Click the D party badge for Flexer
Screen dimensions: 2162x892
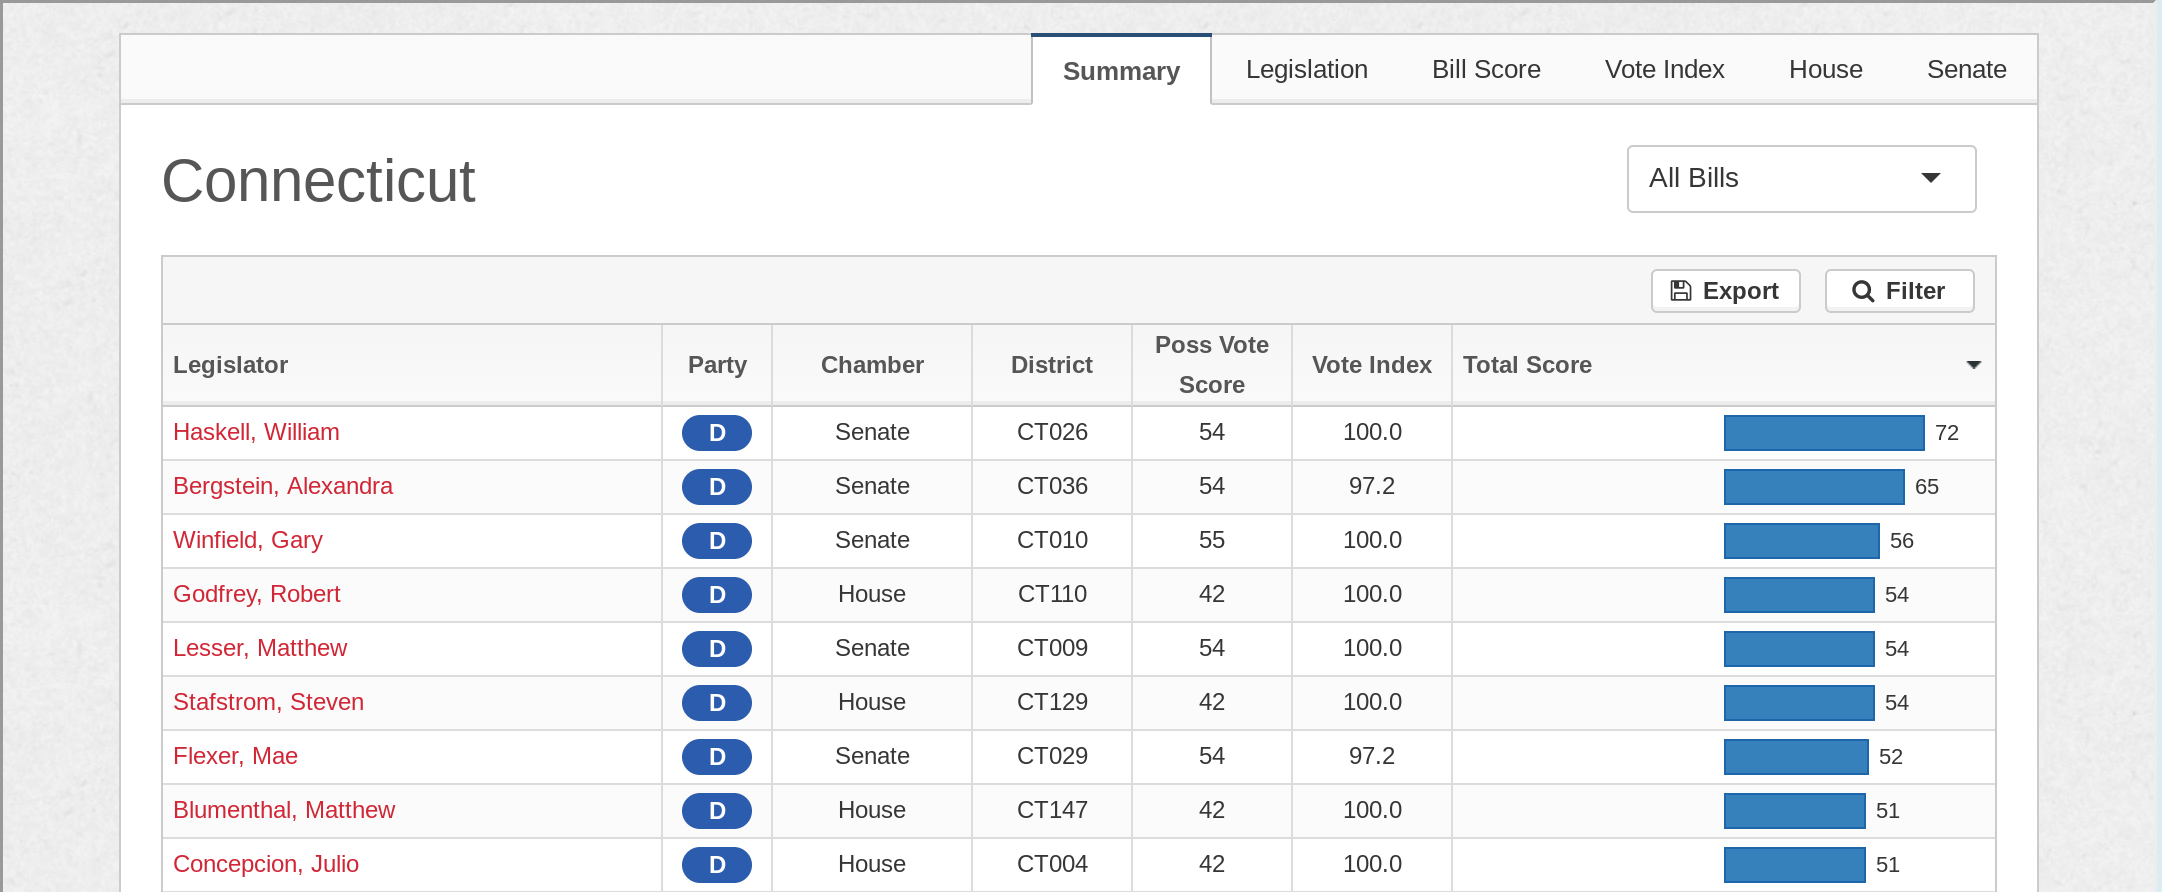coord(716,757)
